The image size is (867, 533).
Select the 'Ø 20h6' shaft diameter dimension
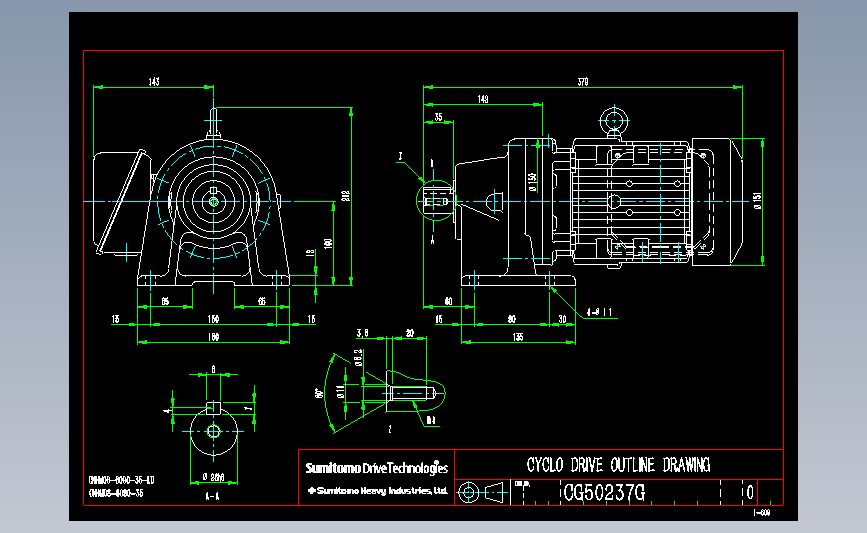pos(213,477)
